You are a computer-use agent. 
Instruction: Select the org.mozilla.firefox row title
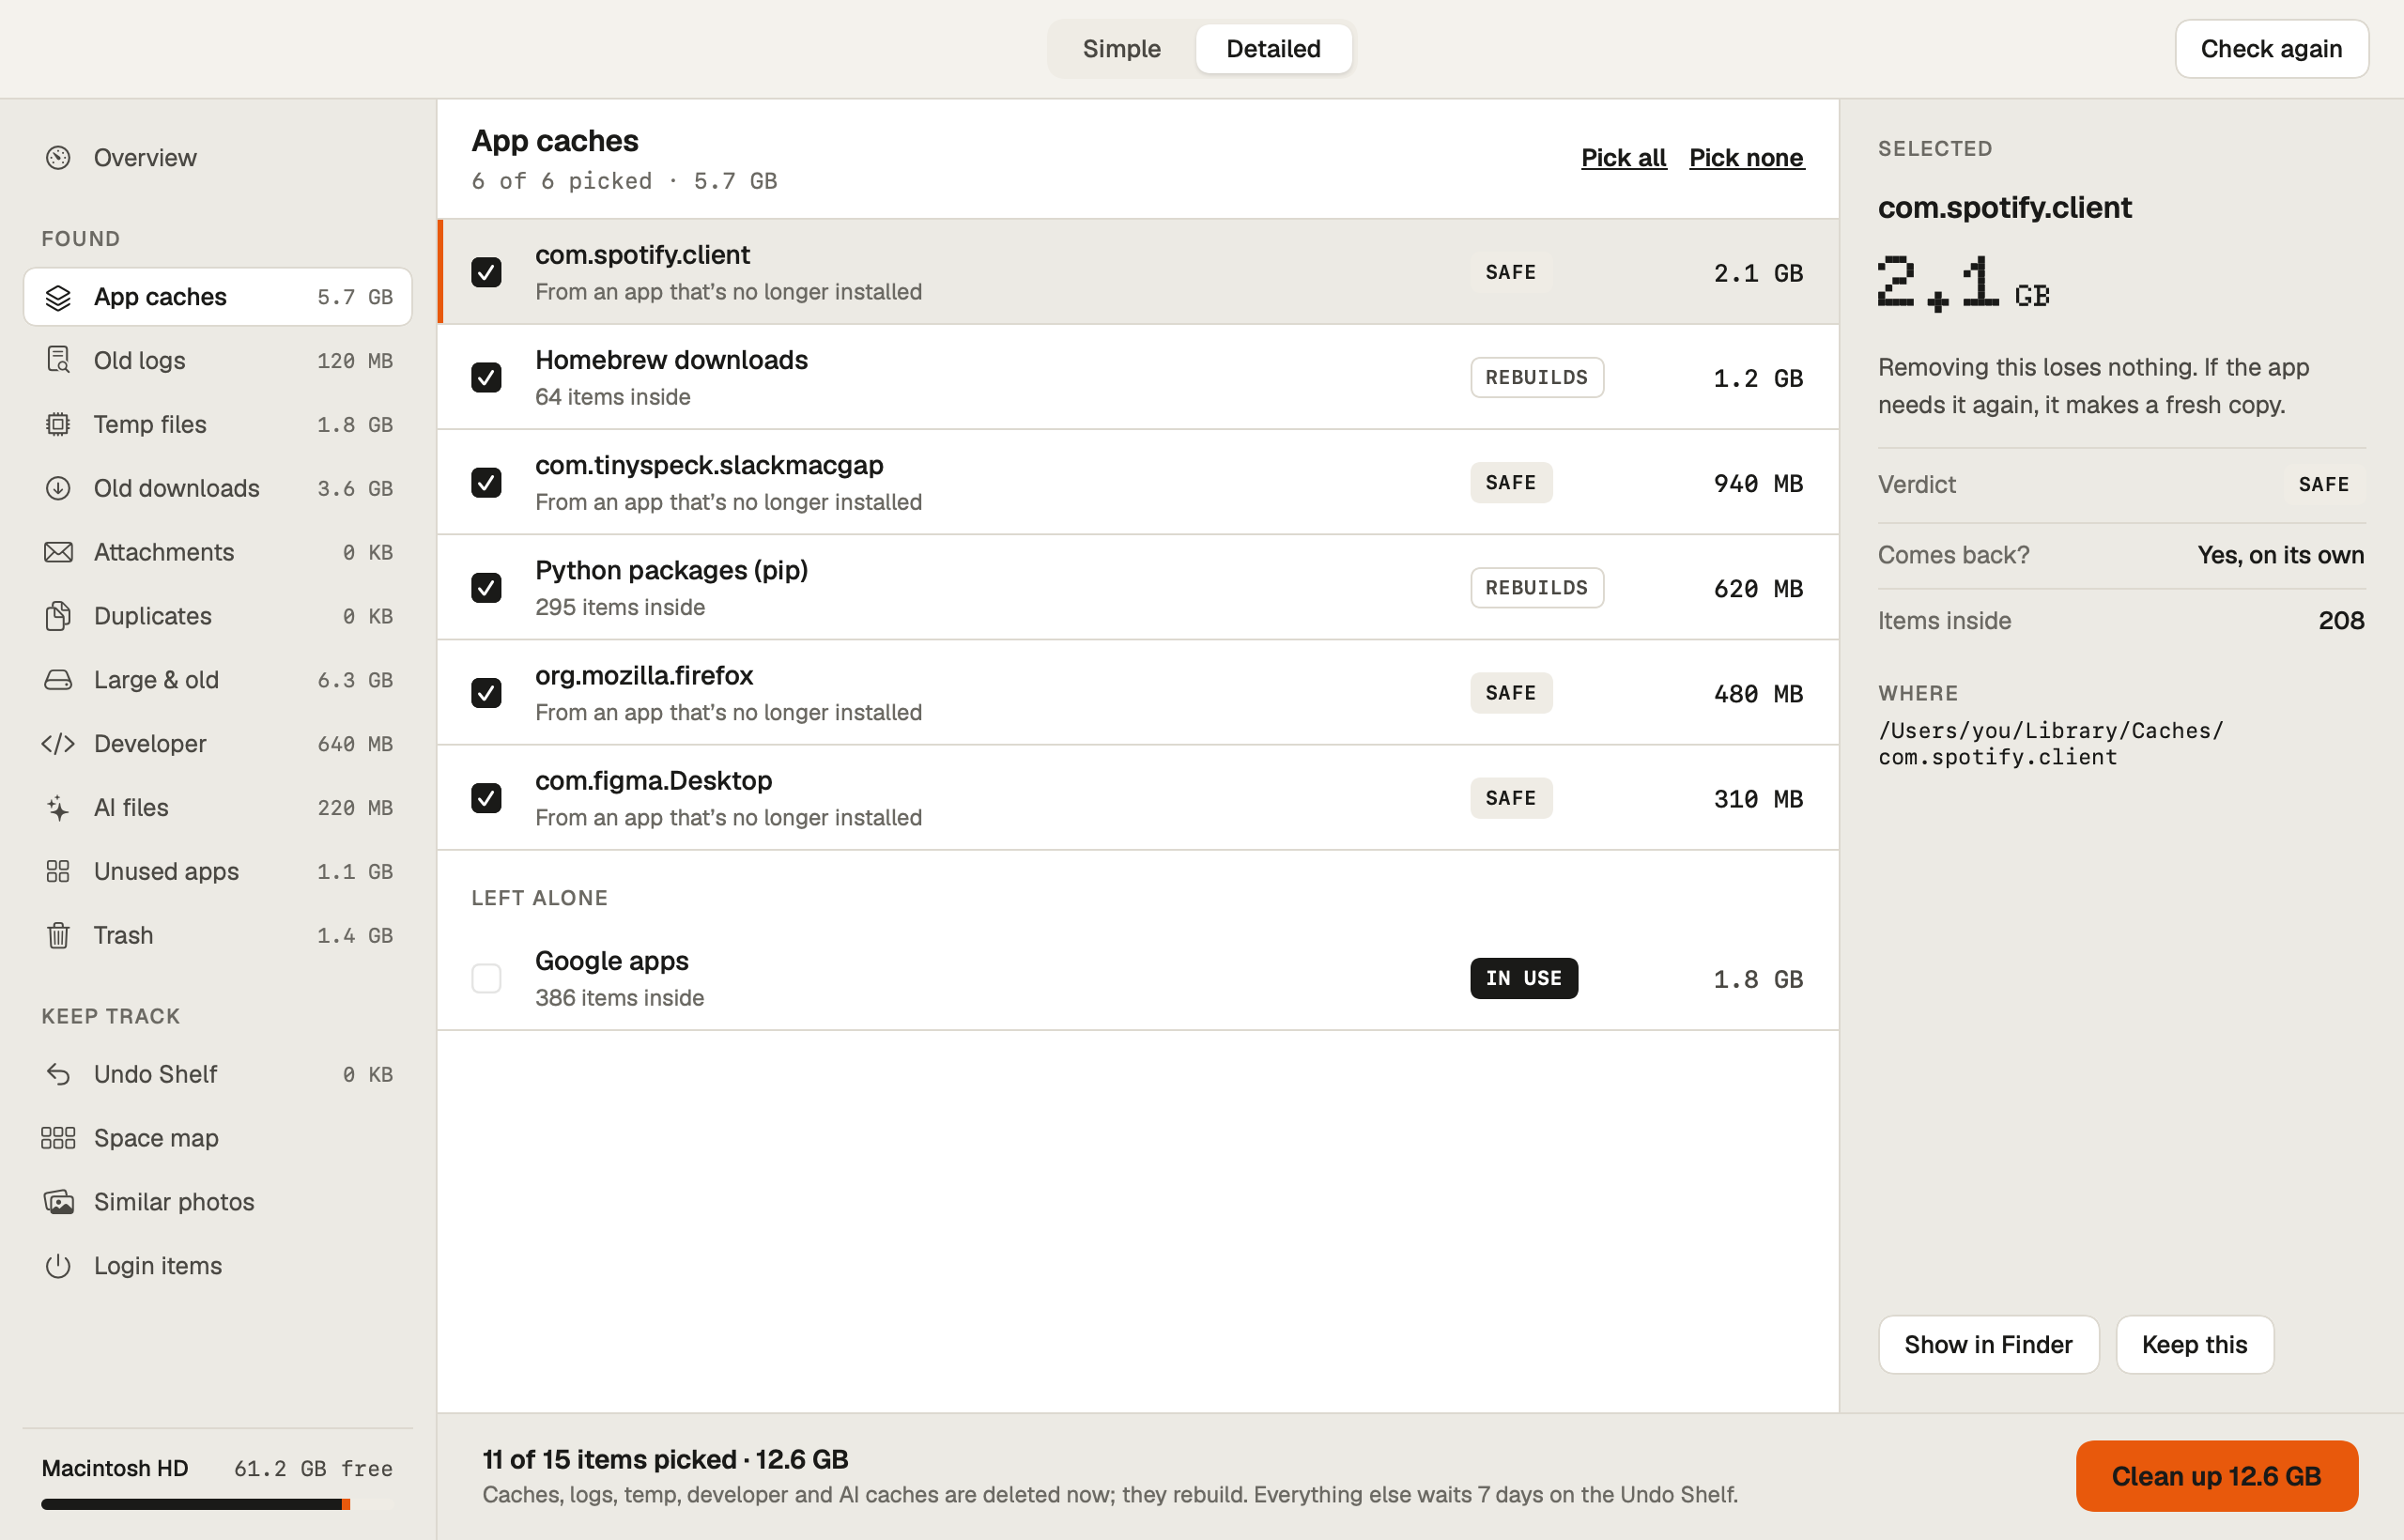pos(644,675)
